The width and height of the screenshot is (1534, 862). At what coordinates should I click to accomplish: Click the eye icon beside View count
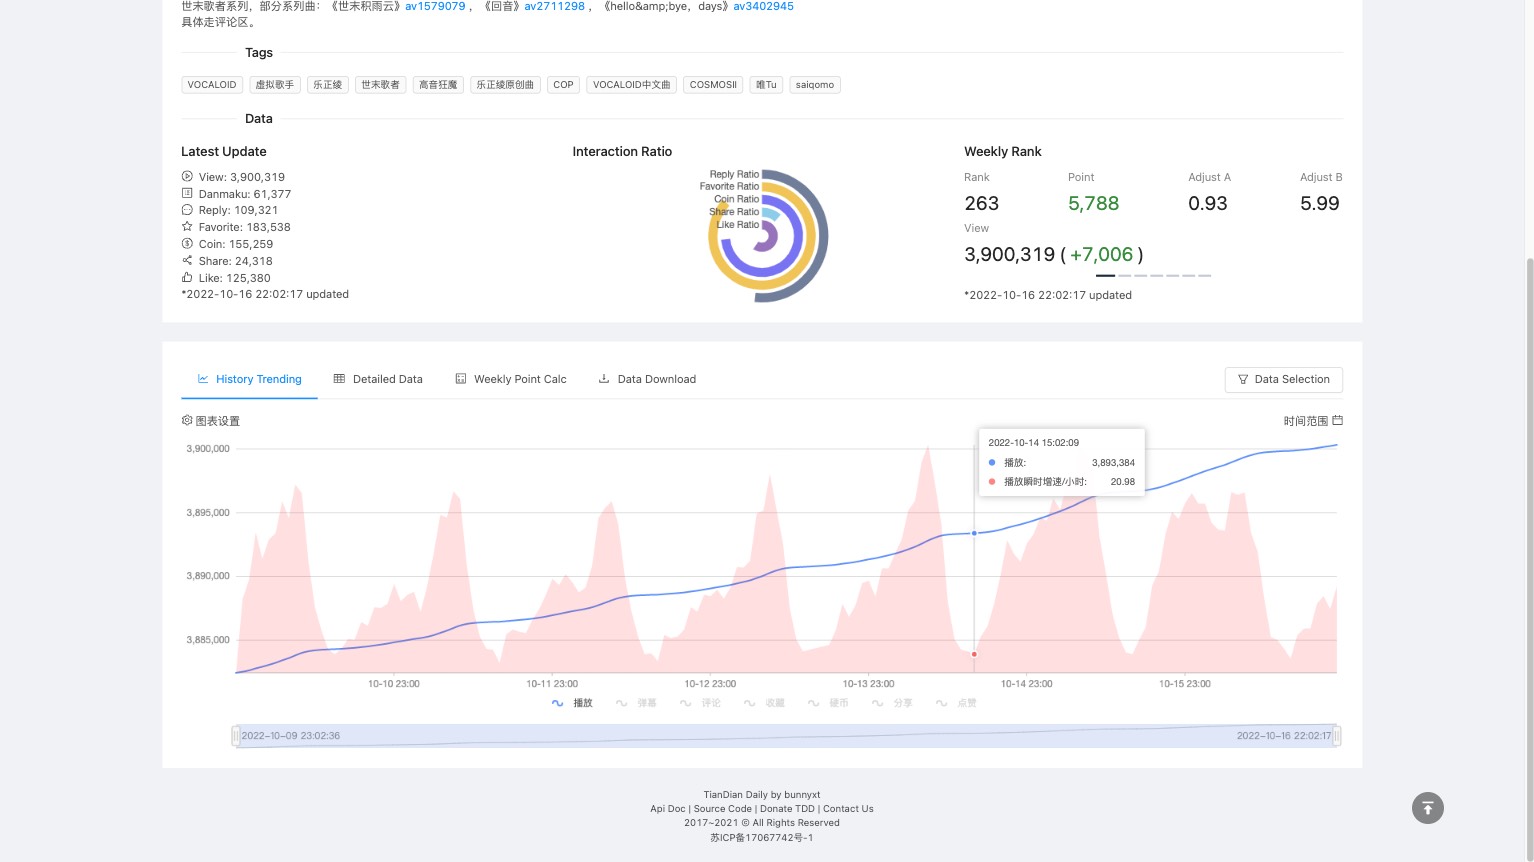[187, 176]
